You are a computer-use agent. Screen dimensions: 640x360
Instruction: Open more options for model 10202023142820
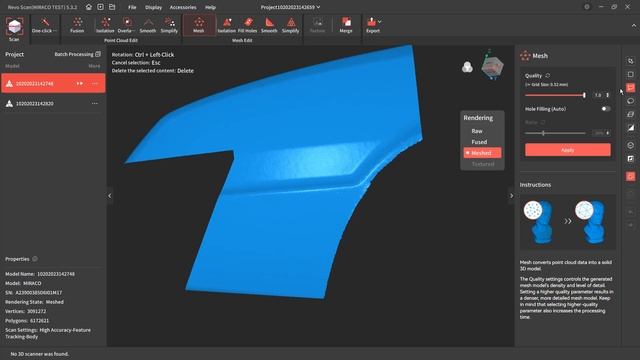[95, 103]
